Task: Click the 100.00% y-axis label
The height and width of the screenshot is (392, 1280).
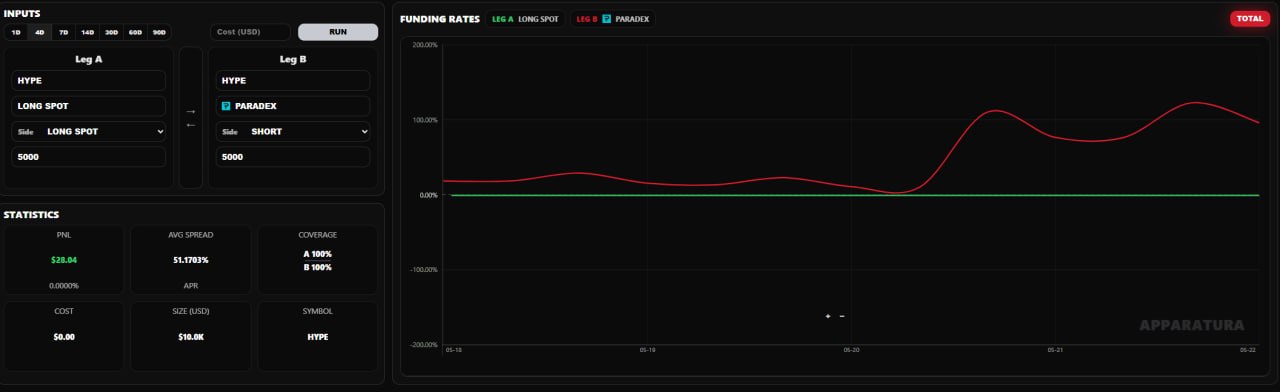Action: 425,120
